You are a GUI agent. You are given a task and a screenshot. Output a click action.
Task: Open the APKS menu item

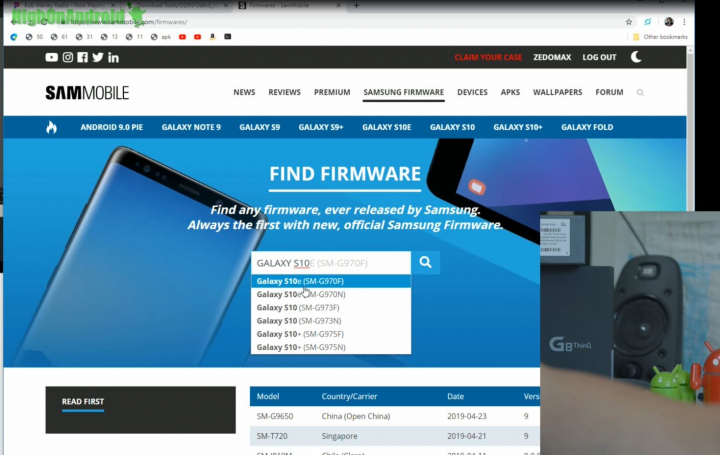(x=510, y=92)
